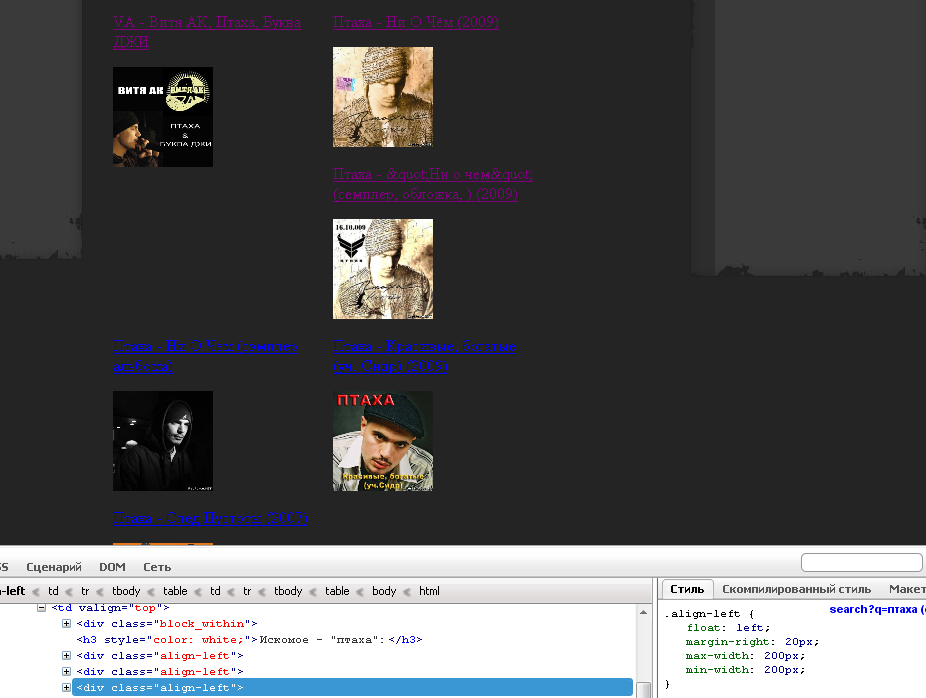The width and height of the screenshot is (926, 698).
Task: Open link 'VA - Витя АК, Птаха, Буква ДЖИ'
Action: [207, 32]
